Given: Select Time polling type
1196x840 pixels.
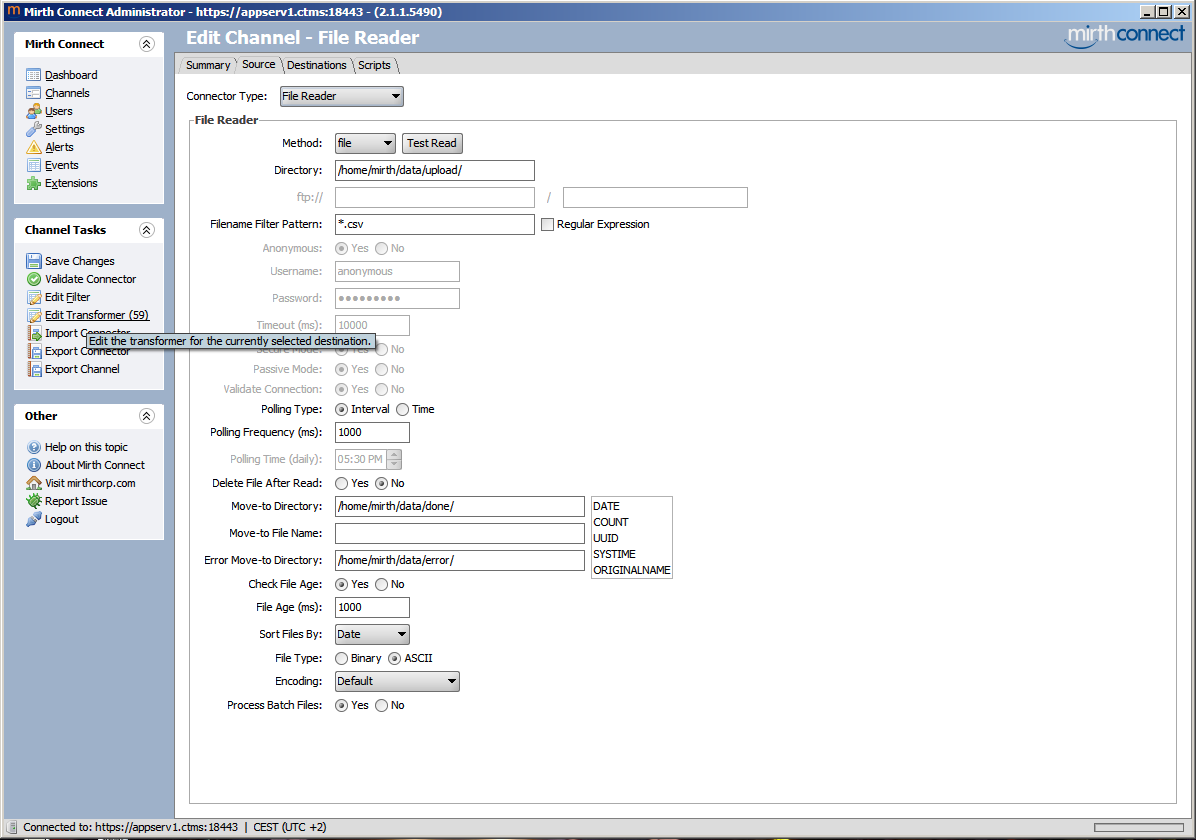Looking at the screenshot, I should 402,410.
